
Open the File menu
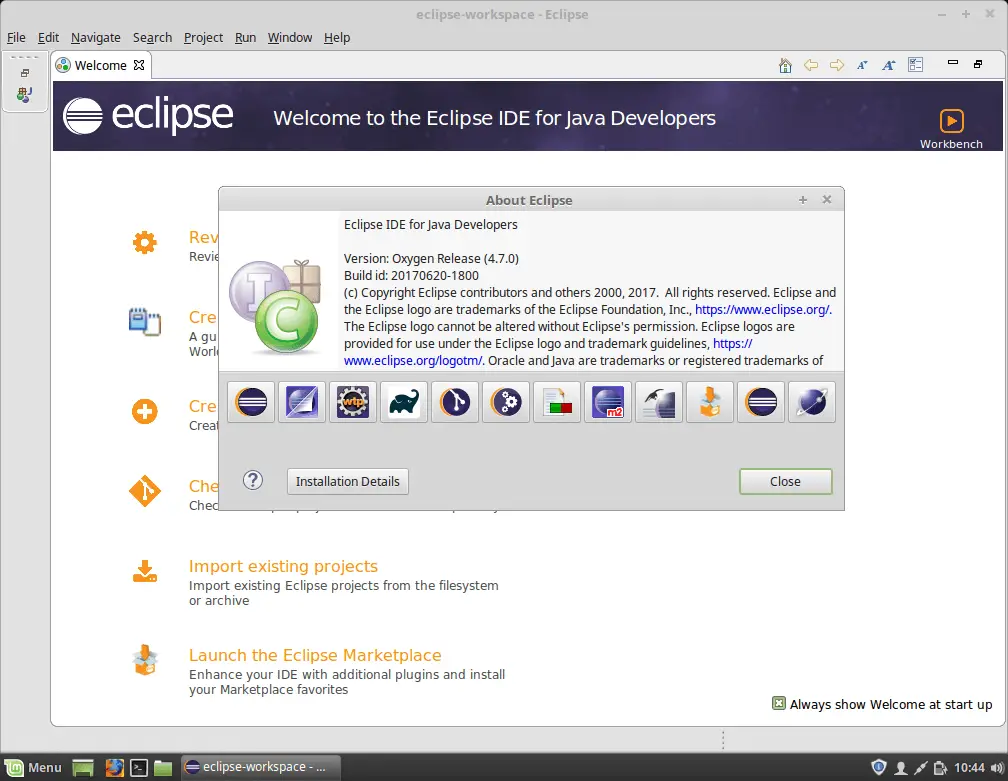pyautogui.click(x=16, y=37)
